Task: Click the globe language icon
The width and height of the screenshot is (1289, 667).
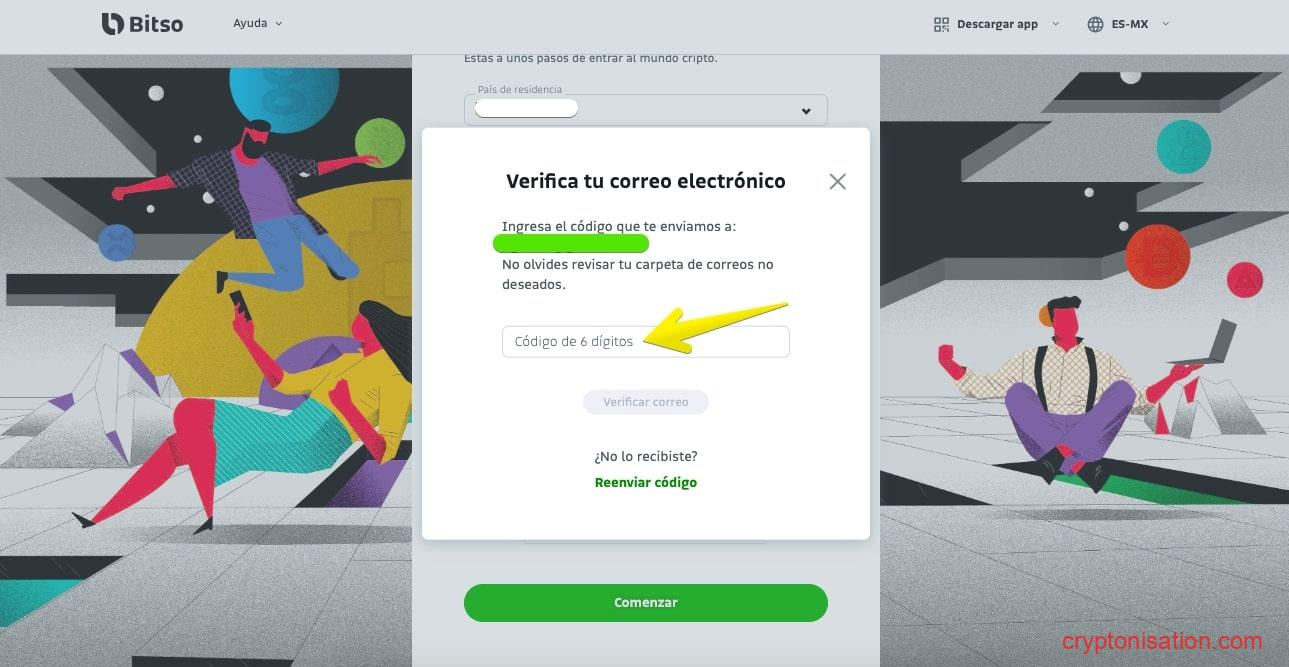Action: [x=1095, y=24]
